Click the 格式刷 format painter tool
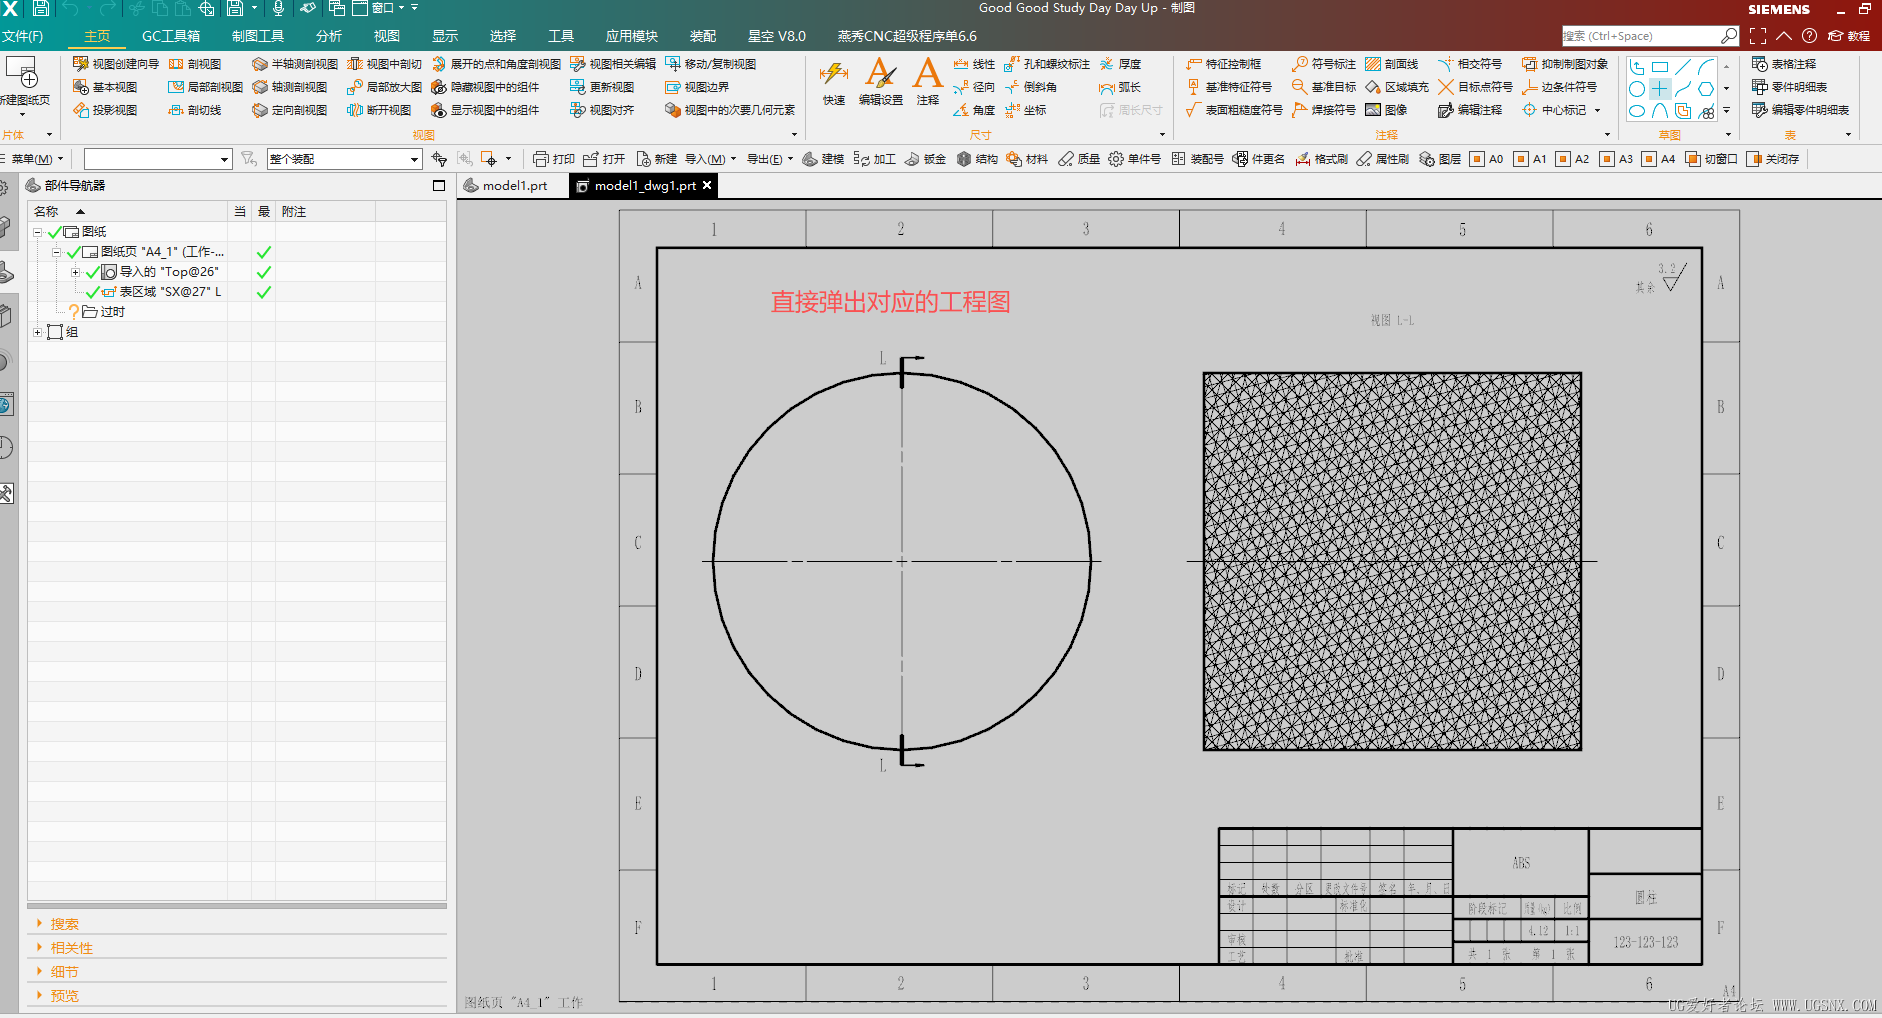 point(1321,159)
